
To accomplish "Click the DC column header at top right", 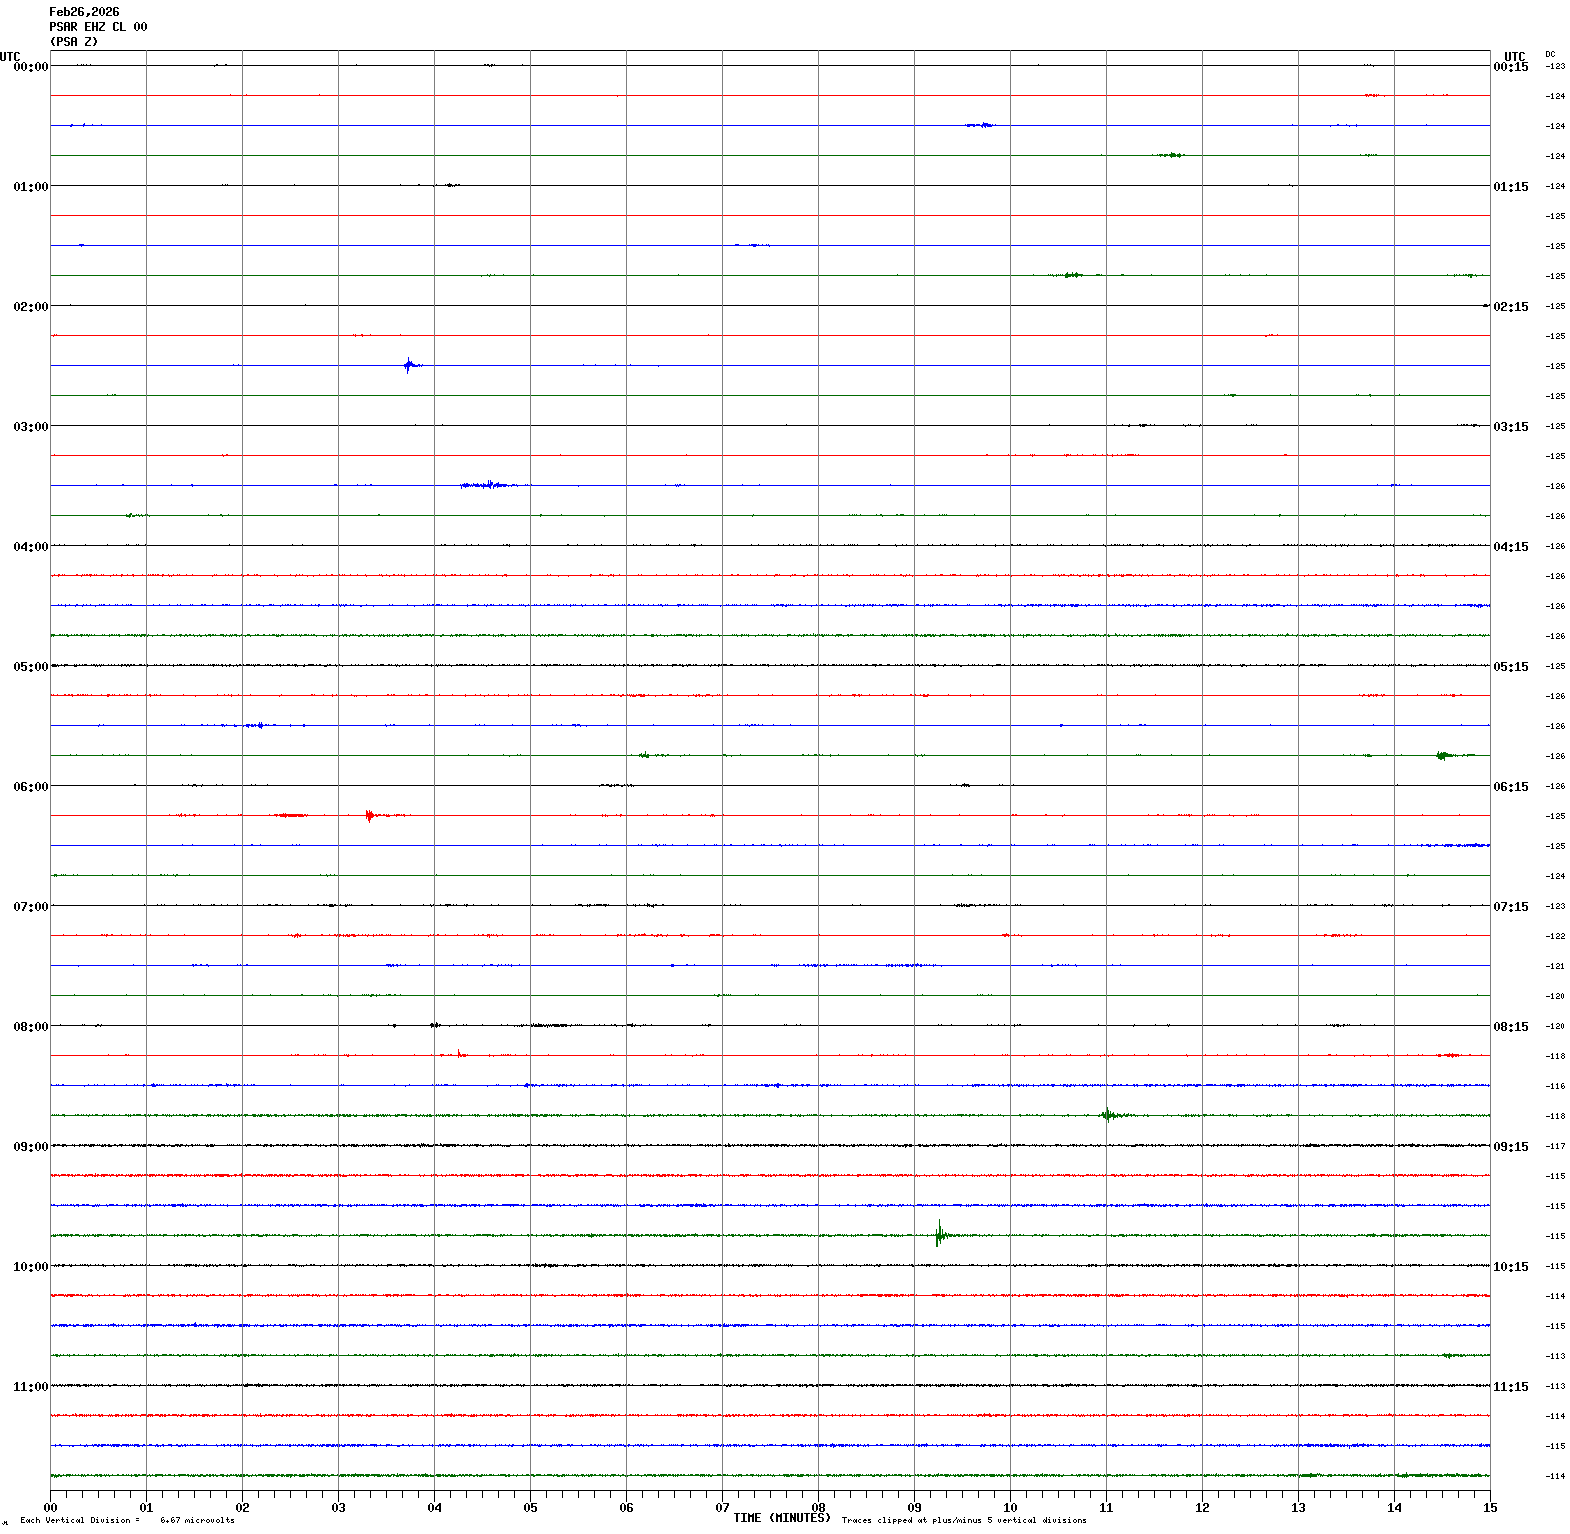I will click(x=1550, y=54).
